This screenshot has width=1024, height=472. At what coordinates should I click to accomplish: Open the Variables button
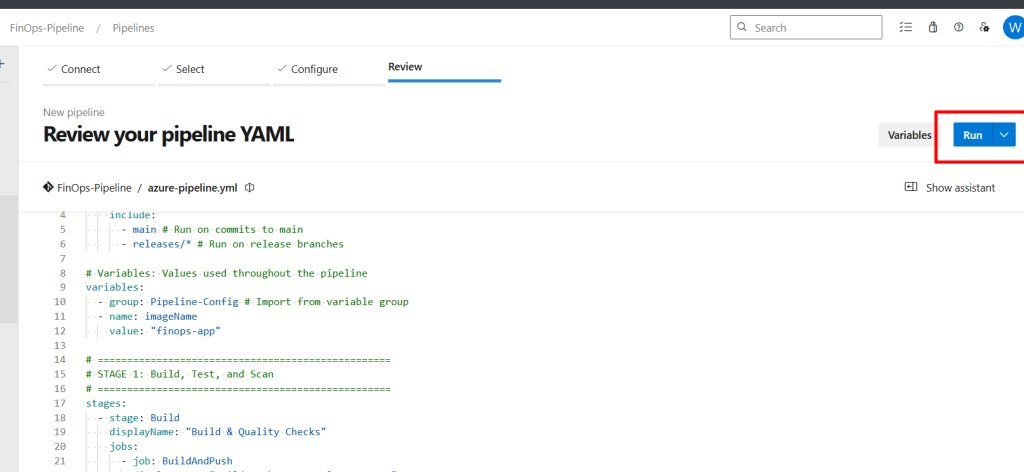(909, 135)
